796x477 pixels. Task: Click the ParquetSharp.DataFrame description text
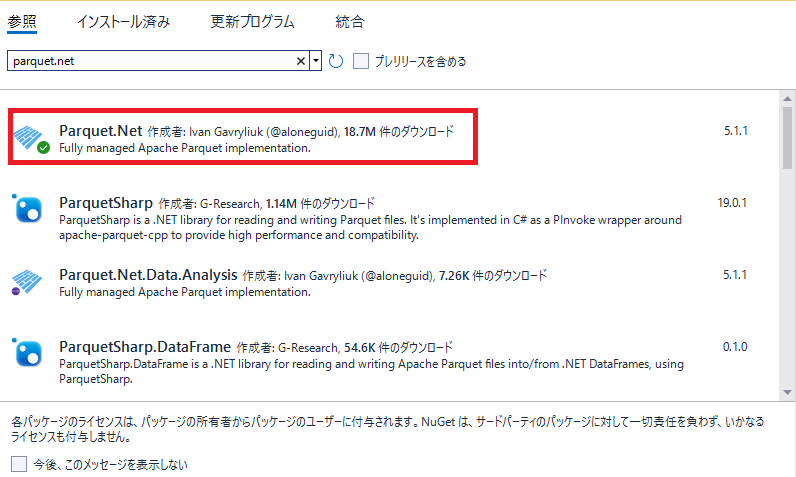pyautogui.click(x=371, y=371)
